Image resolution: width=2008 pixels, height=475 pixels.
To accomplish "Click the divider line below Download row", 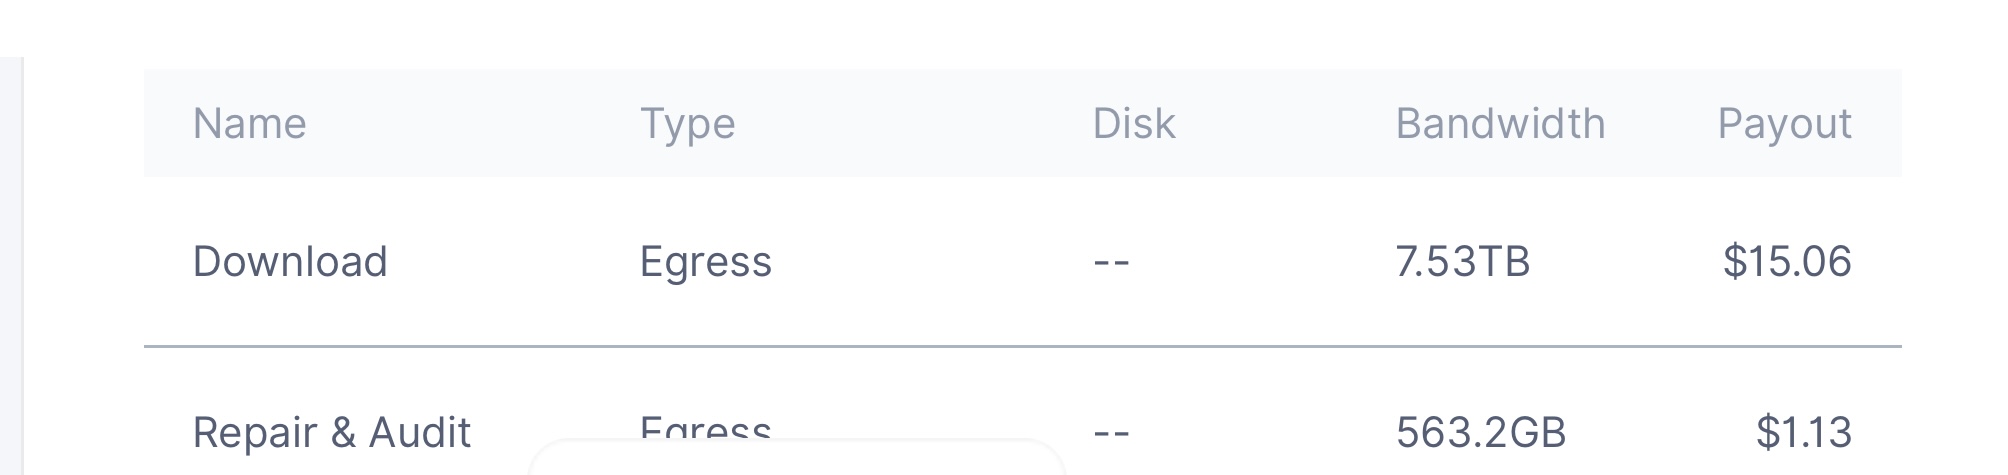I will pos(1022,346).
